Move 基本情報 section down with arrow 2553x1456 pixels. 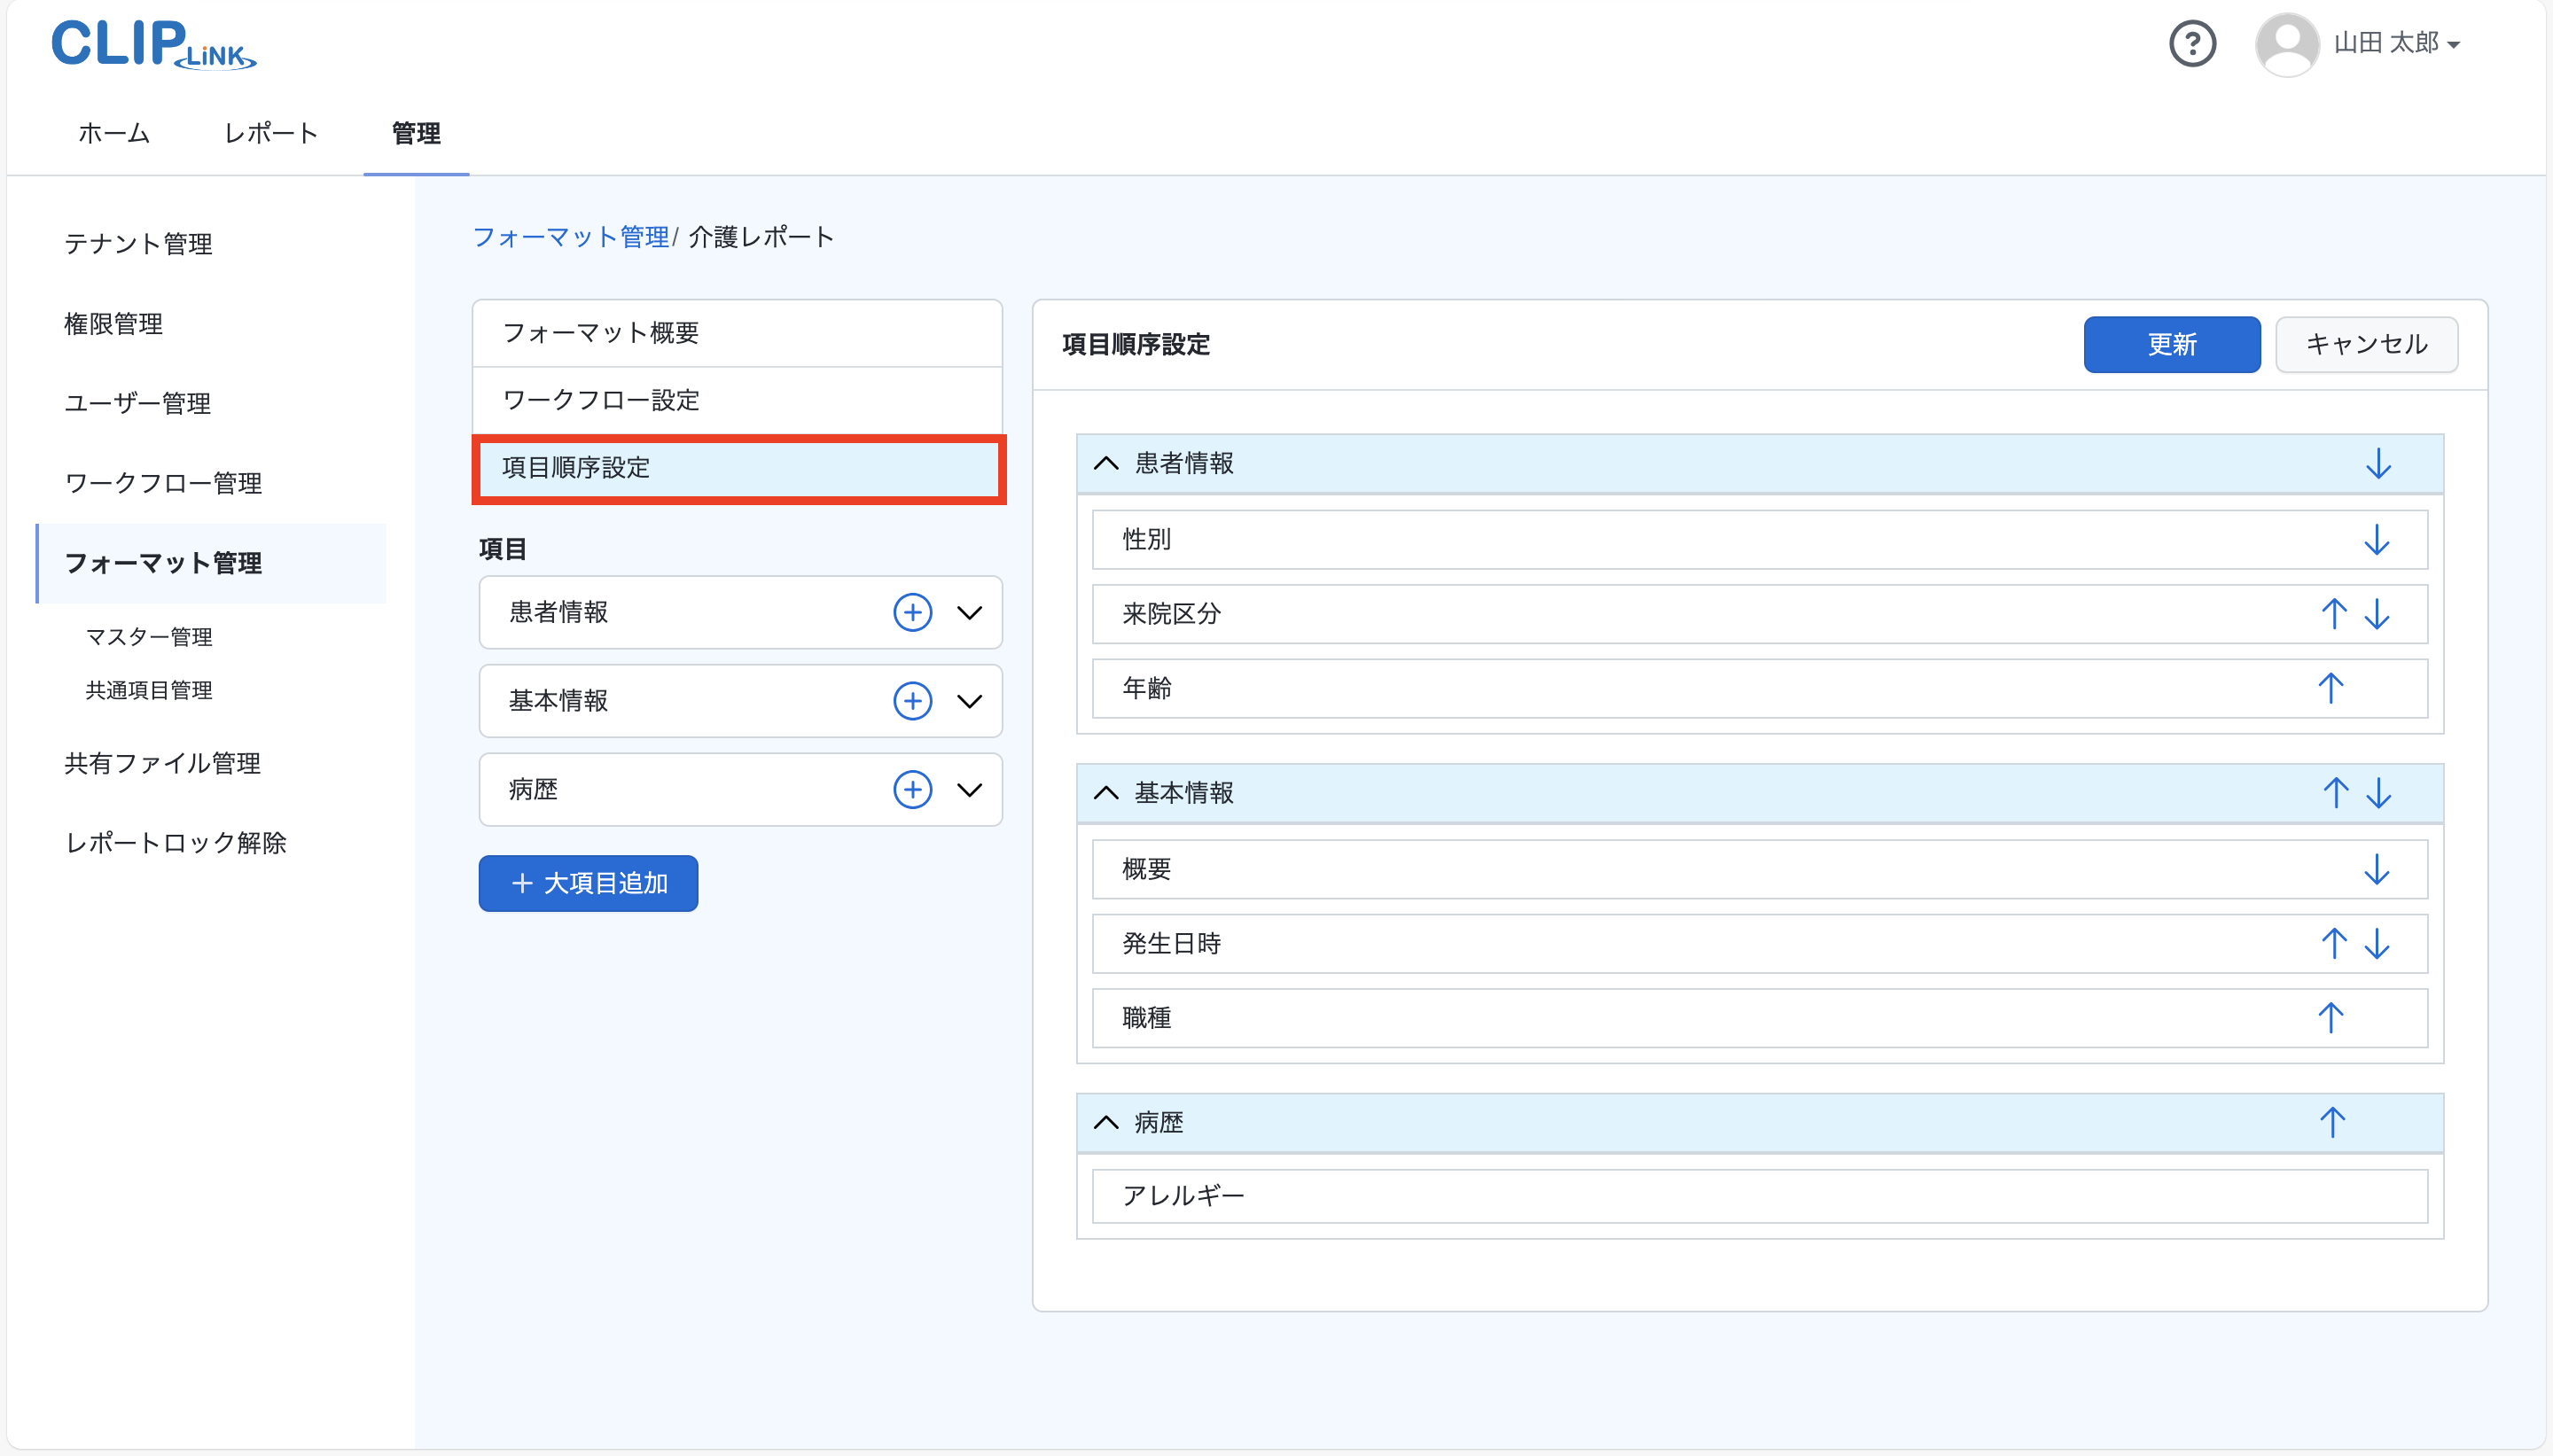pyautogui.click(x=2379, y=793)
